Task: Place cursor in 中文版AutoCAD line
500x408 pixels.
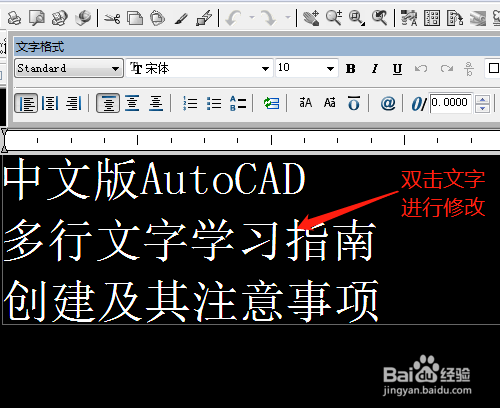Action: pyautogui.click(x=154, y=179)
